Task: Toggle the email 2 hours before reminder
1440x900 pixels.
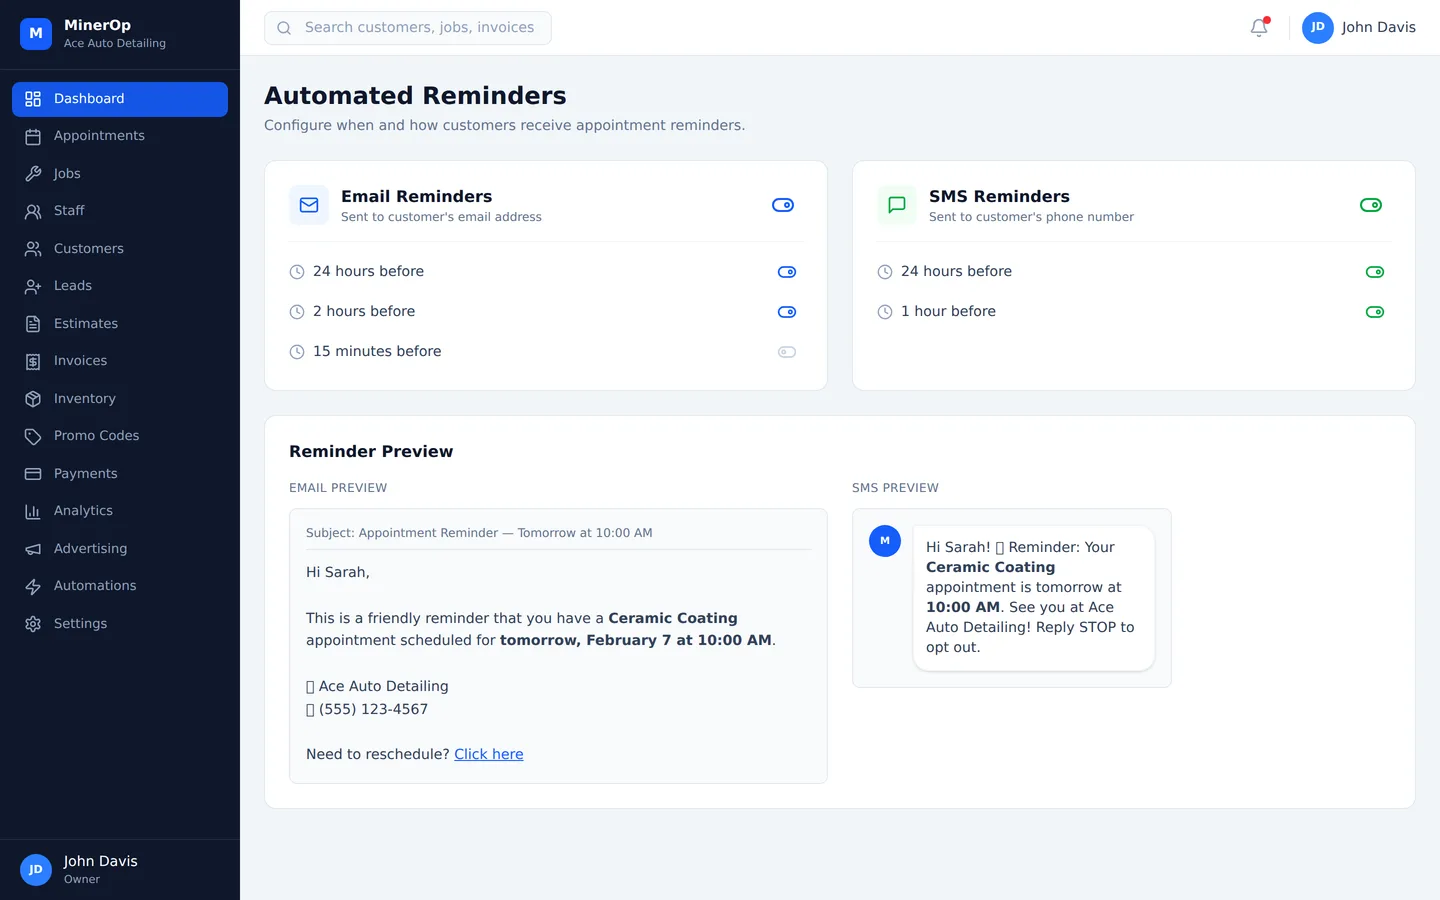Action: [787, 312]
